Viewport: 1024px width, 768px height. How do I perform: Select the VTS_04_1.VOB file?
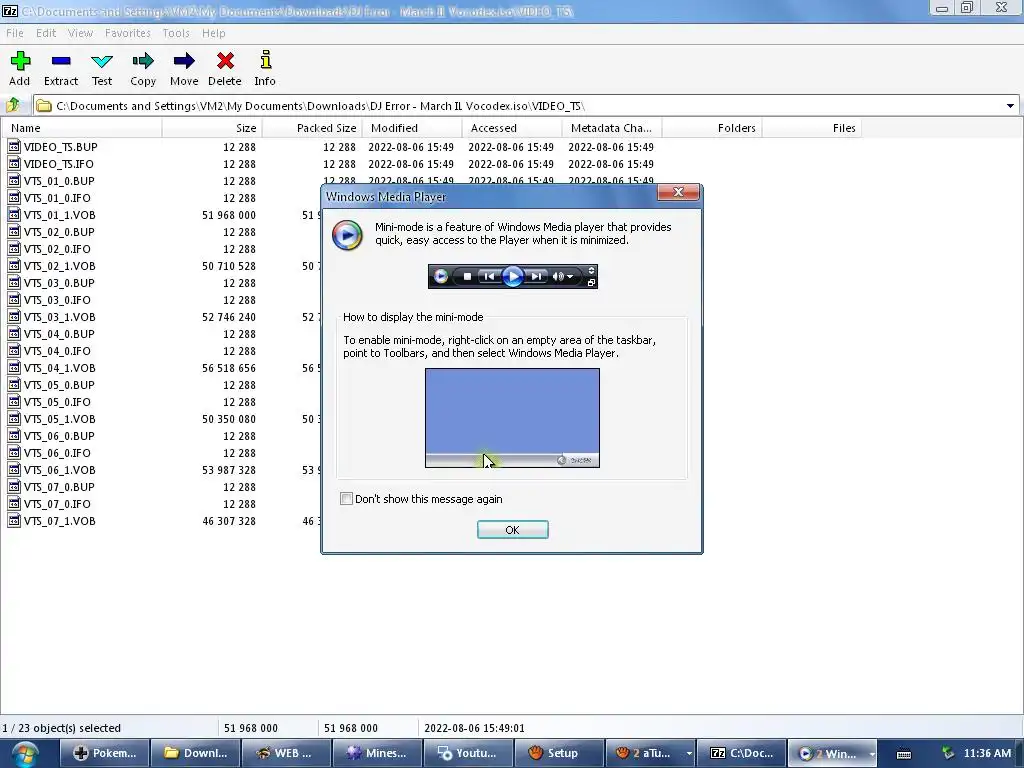click(59, 368)
